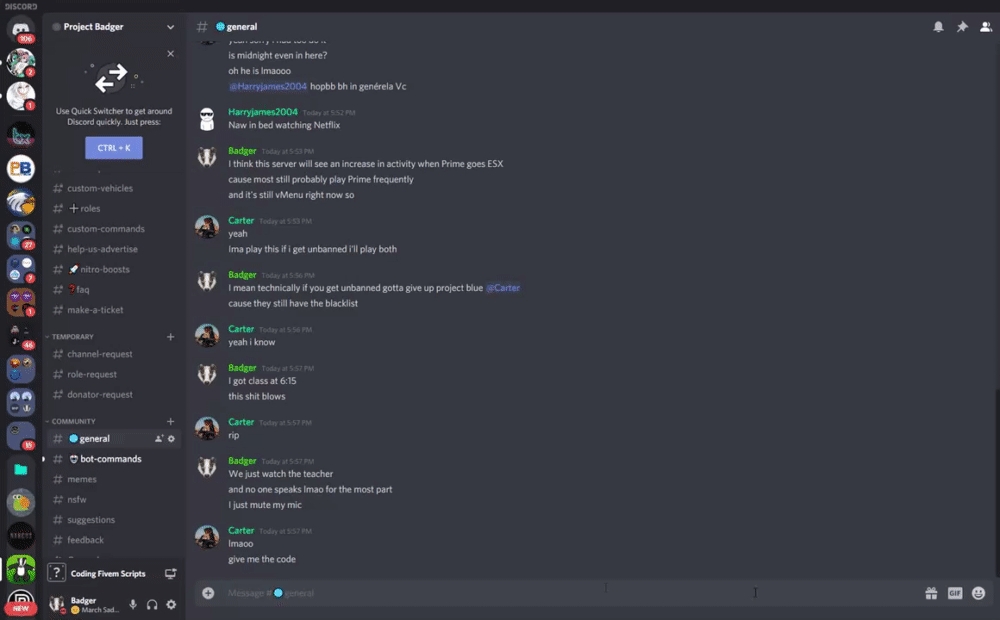Switch to the bot-commands channel
The width and height of the screenshot is (1000, 620).
point(110,459)
